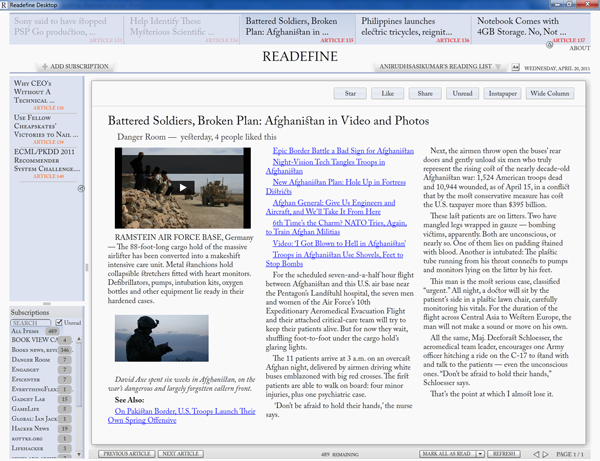The image size is (600, 461).
Task: Select 'Philippines launches electric tricycles' article tab
Action: click(414, 29)
